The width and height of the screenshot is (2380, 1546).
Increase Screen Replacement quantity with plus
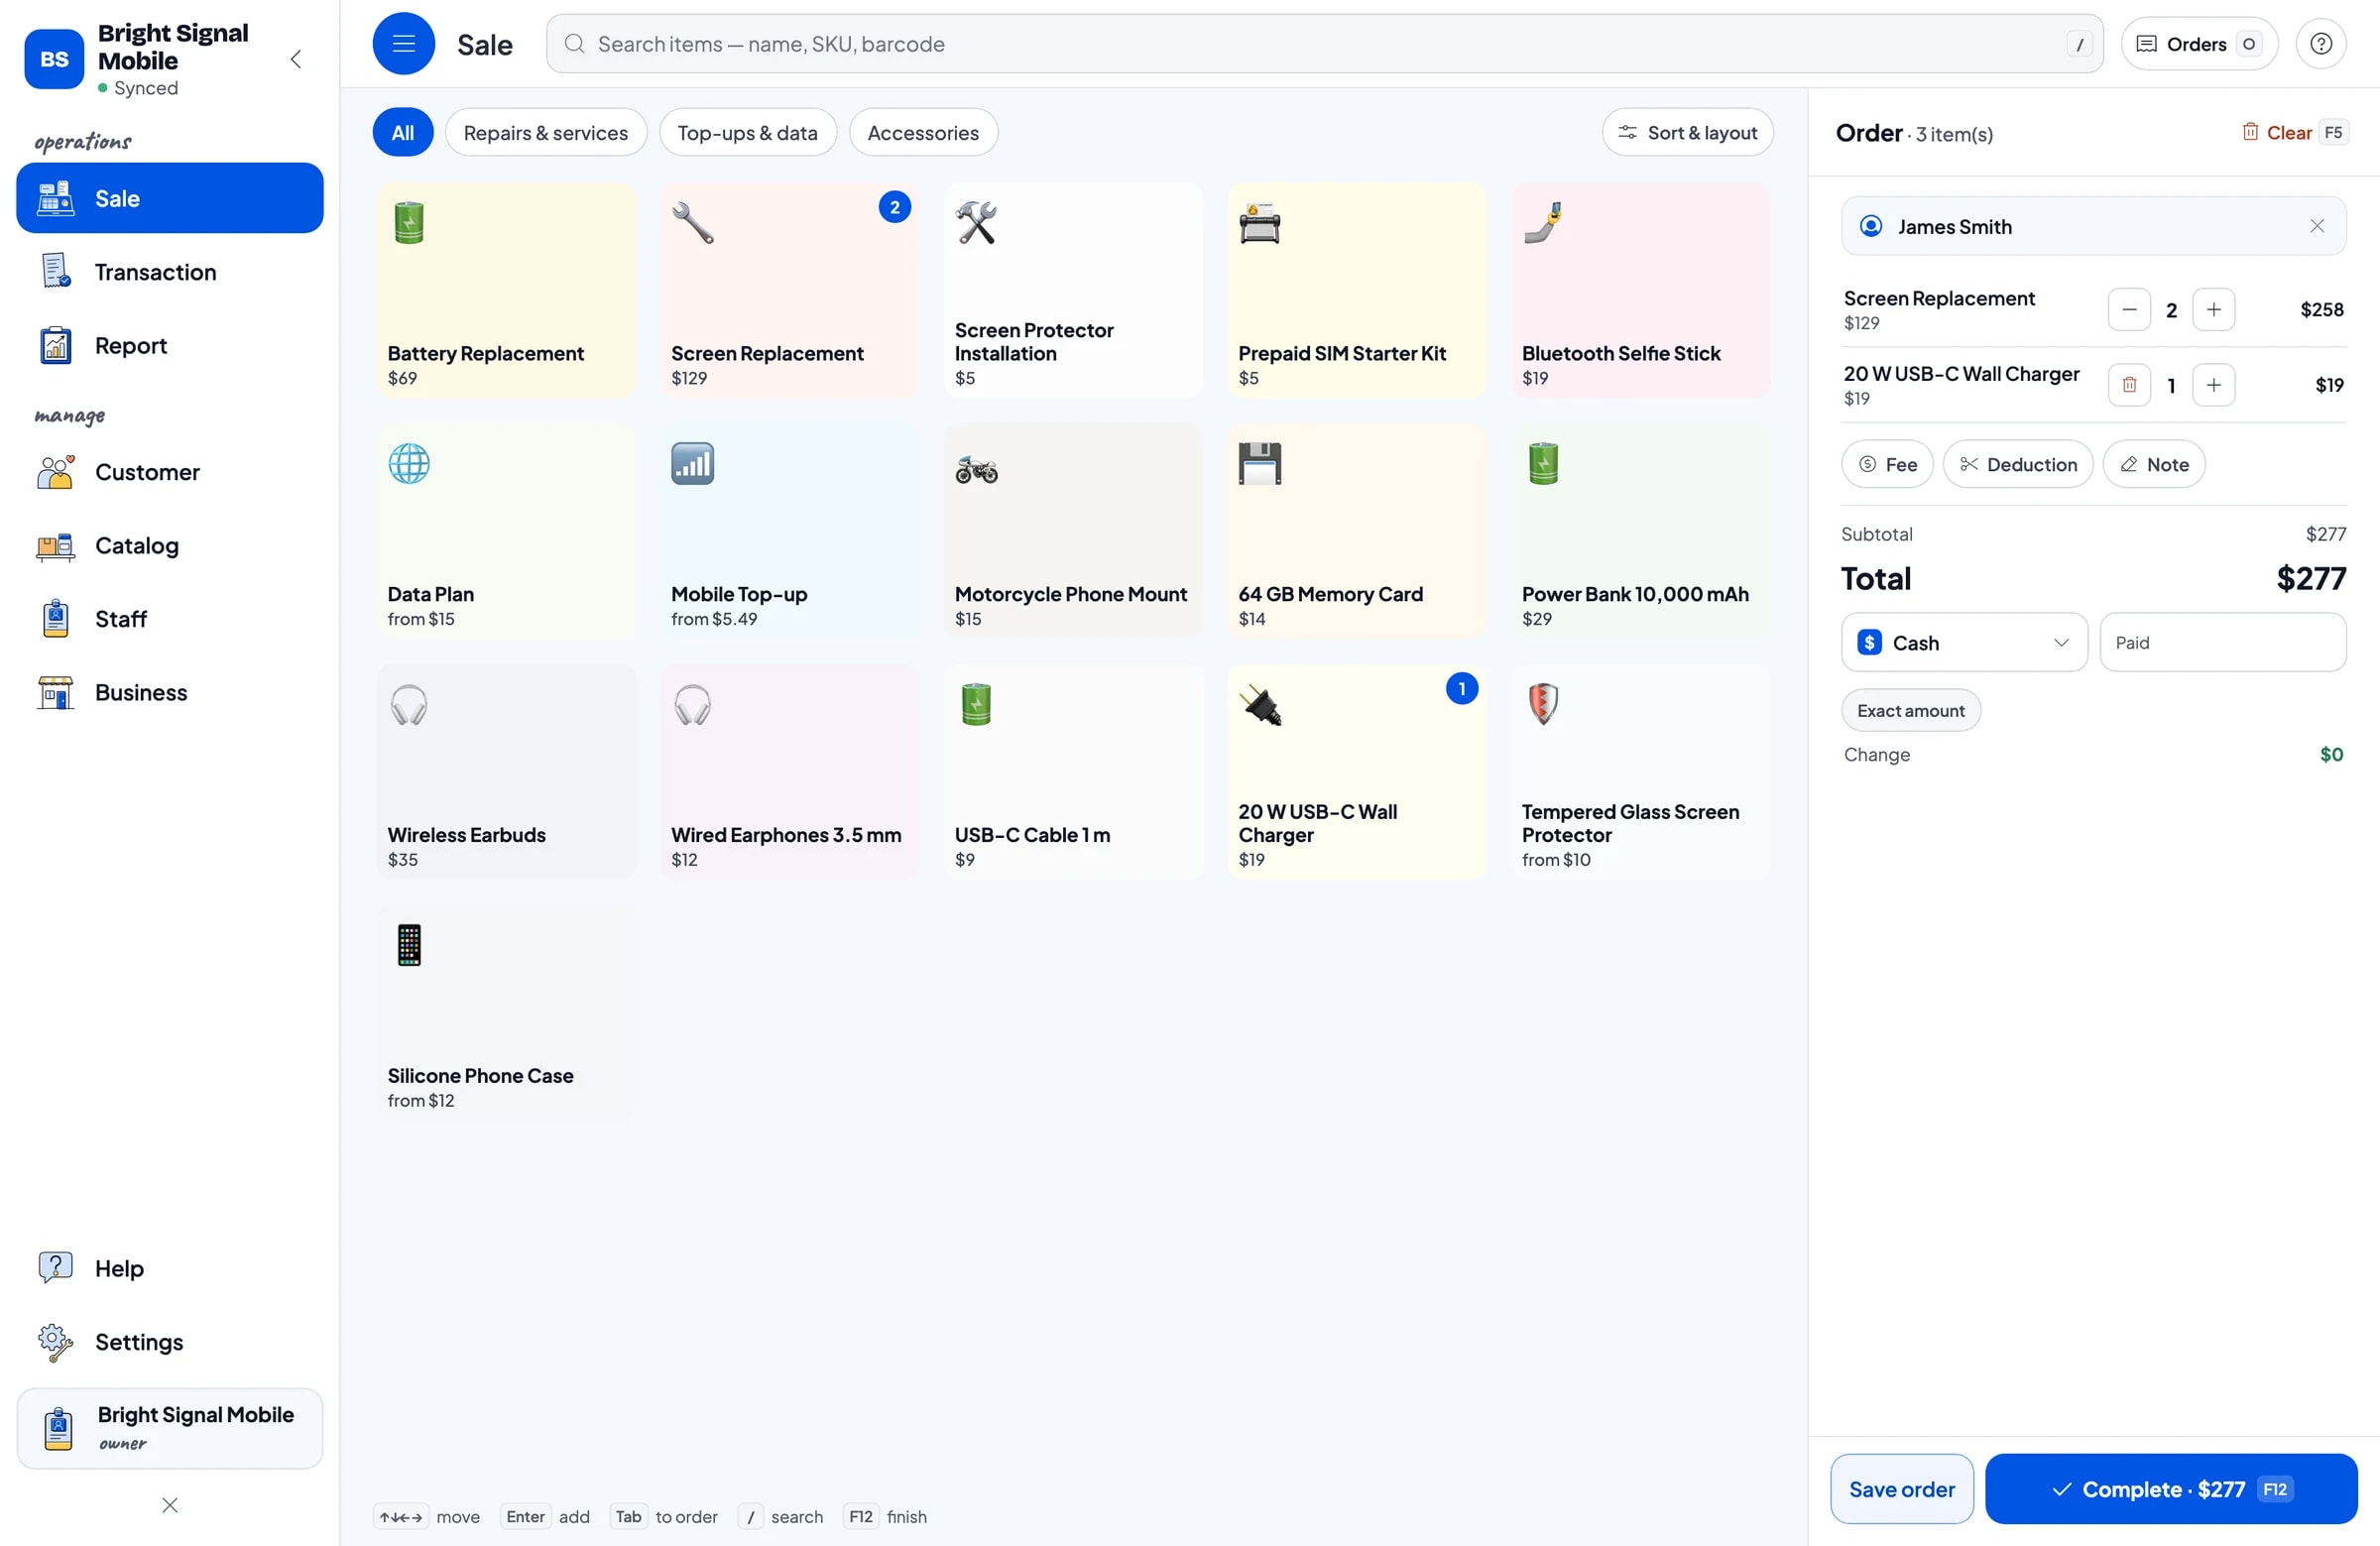click(2213, 310)
